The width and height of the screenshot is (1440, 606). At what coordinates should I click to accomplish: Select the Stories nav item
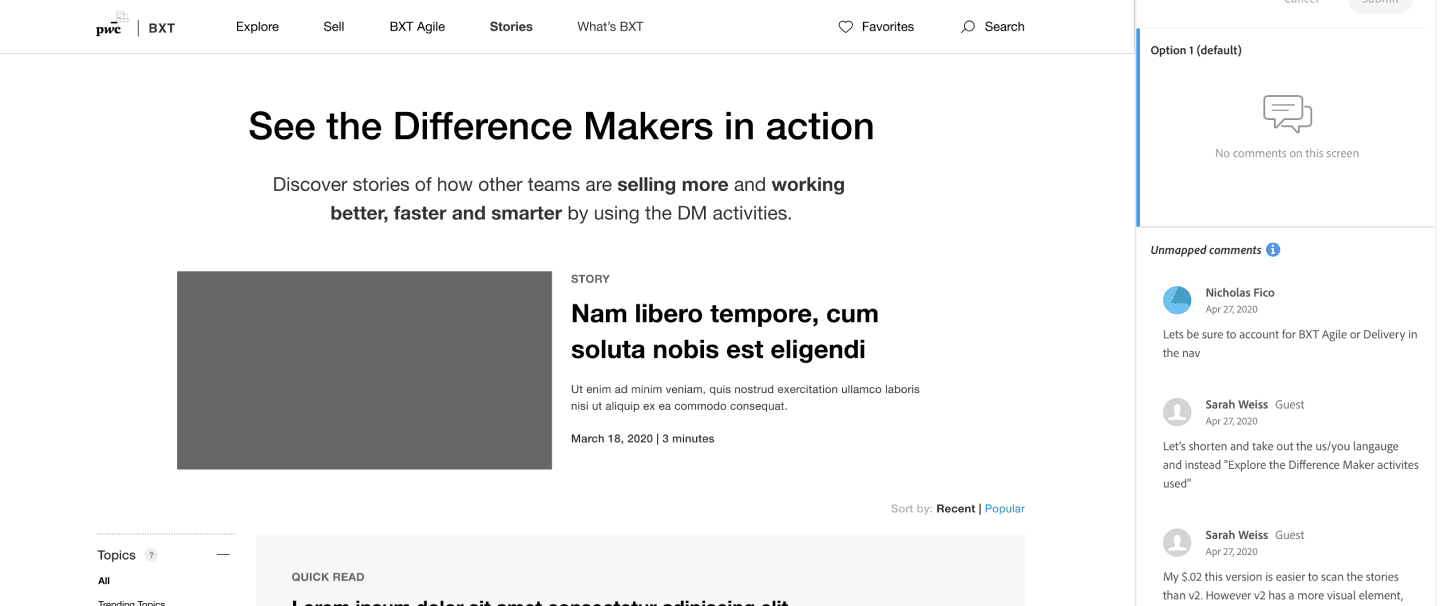click(x=511, y=27)
